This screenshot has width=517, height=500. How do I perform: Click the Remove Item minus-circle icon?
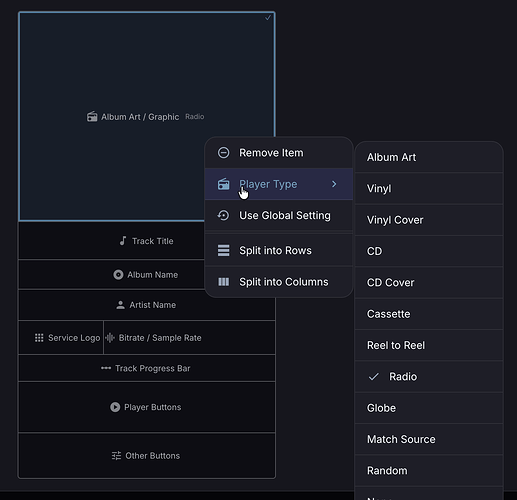click(223, 153)
